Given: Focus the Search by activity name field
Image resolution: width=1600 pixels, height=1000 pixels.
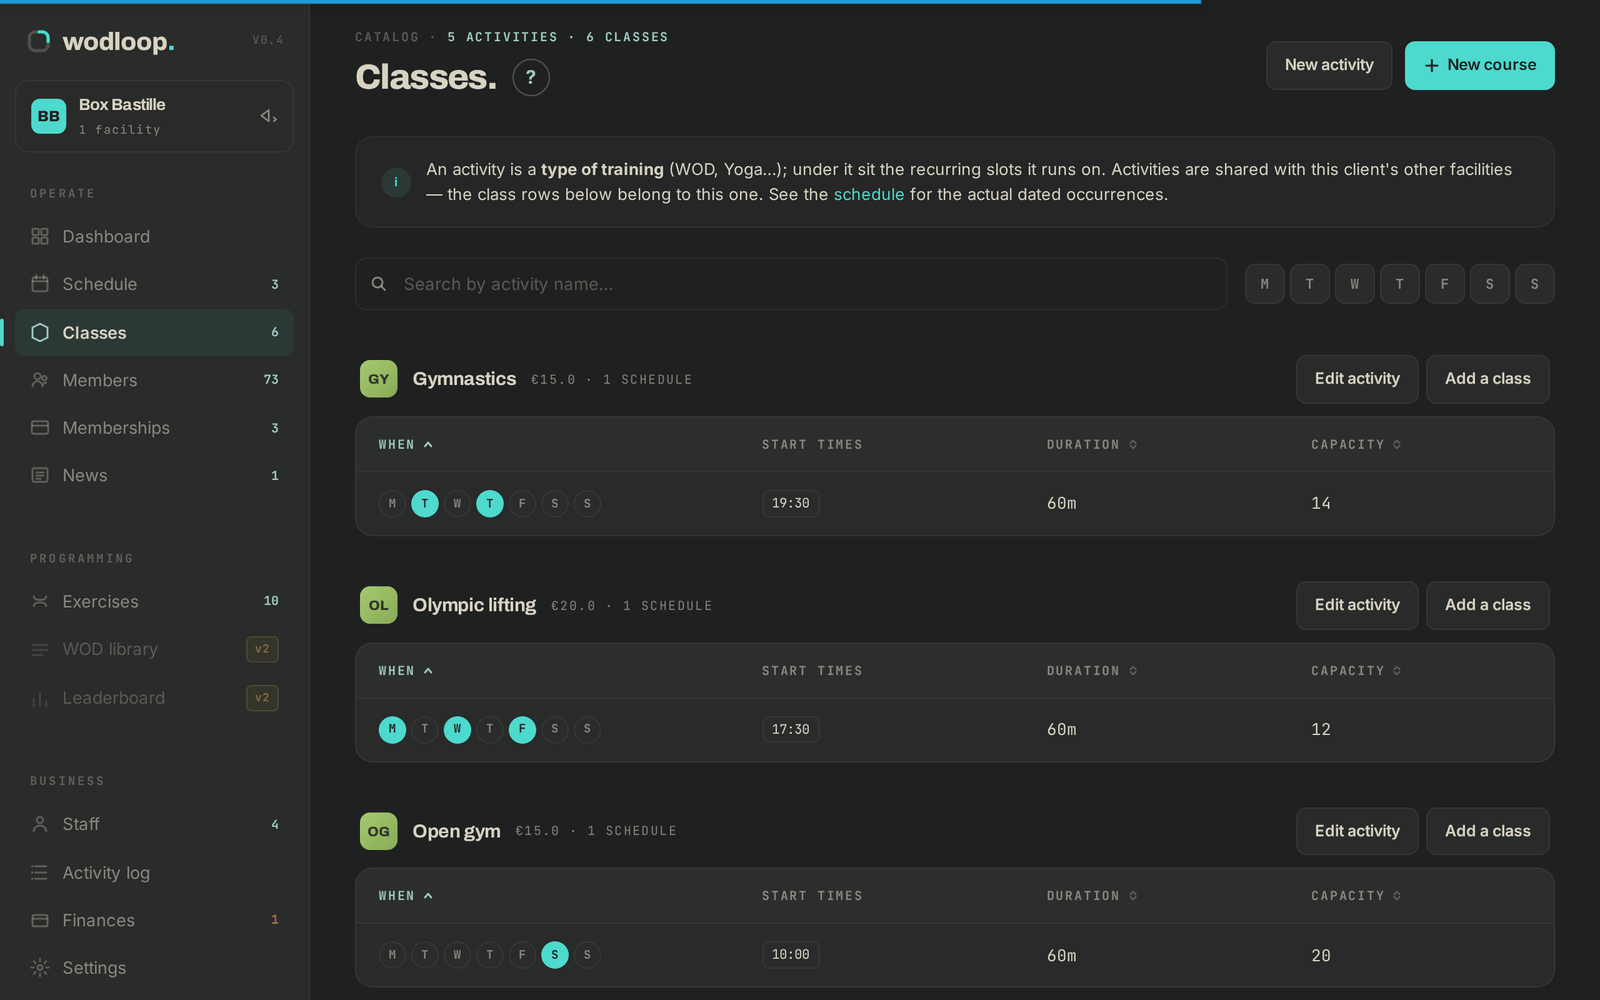Looking at the screenshot, I should pyautogui.click(x=791, y=284).
